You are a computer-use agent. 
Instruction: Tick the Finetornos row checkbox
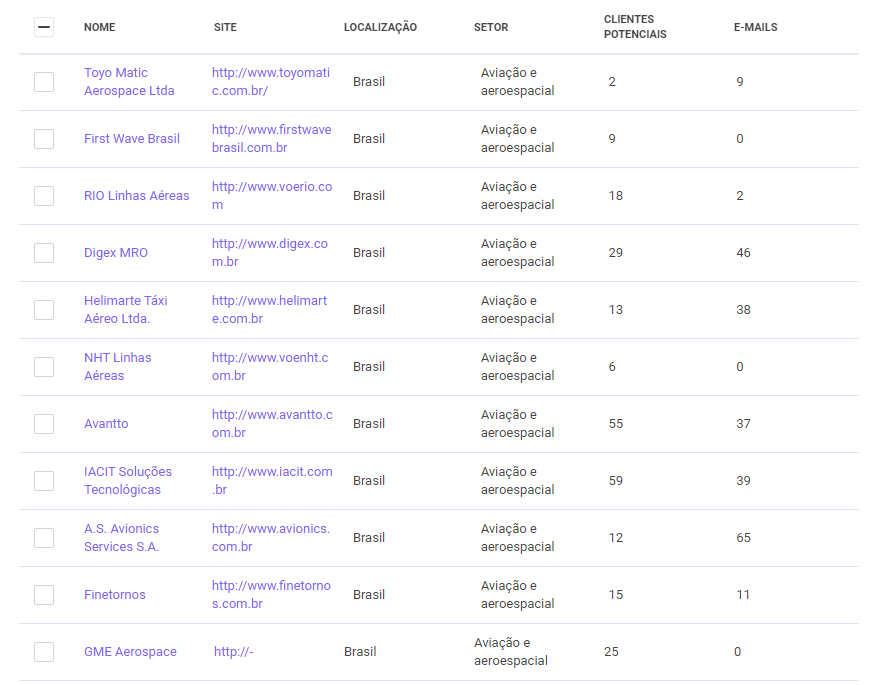(44, 595)
